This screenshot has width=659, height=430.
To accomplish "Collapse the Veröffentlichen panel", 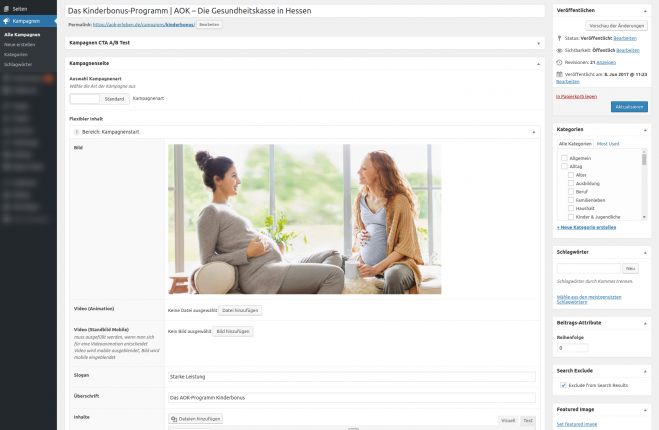I will pos(643,9).
